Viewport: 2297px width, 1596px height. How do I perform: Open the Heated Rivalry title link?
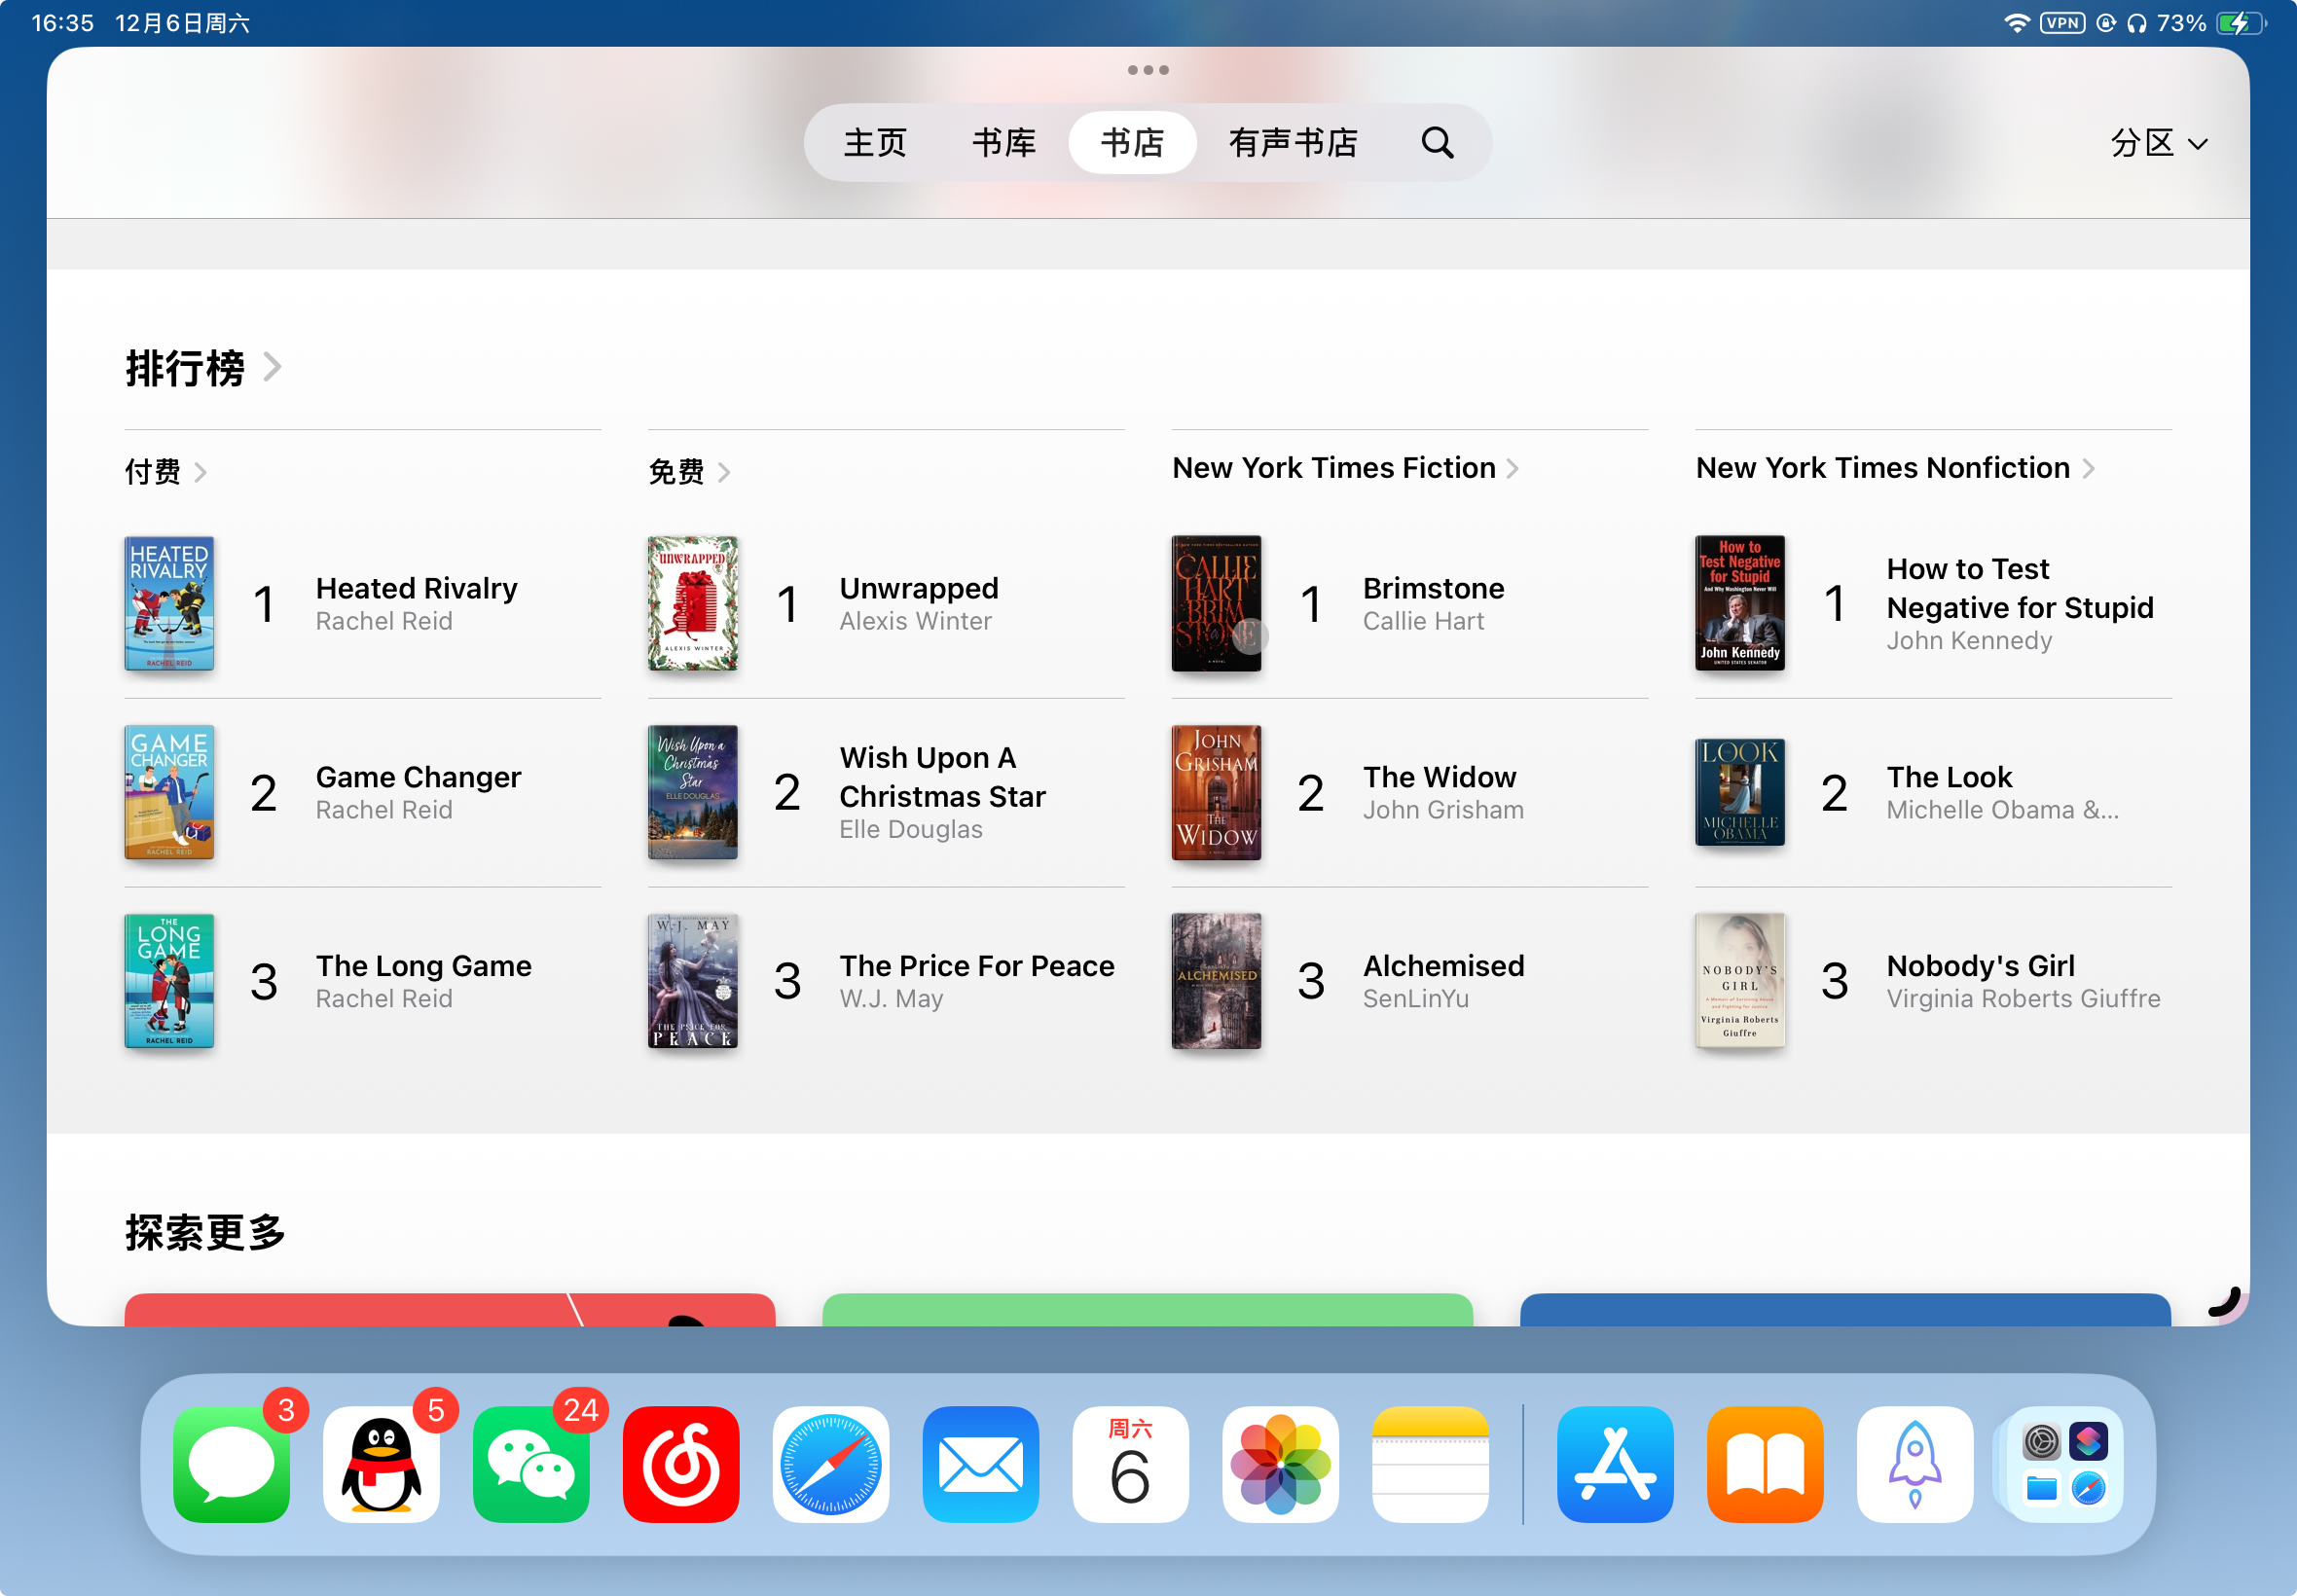(x=417, y=588)
